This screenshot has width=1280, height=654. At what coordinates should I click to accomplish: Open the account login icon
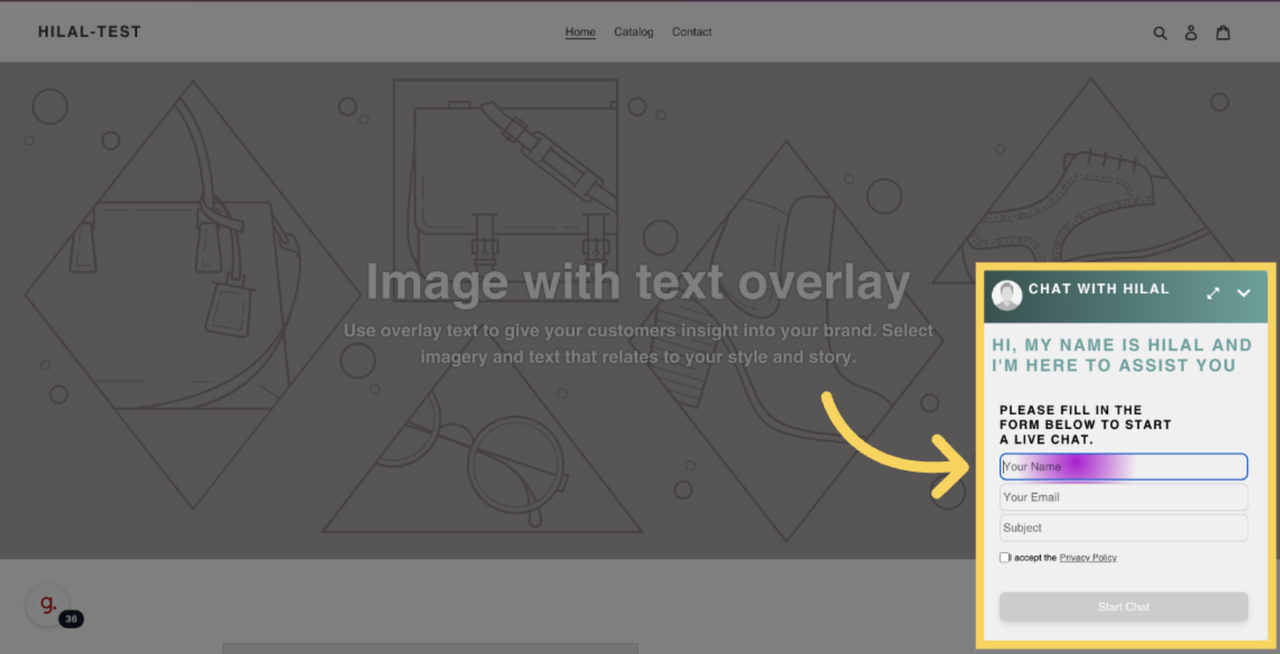click(1191, 33)
